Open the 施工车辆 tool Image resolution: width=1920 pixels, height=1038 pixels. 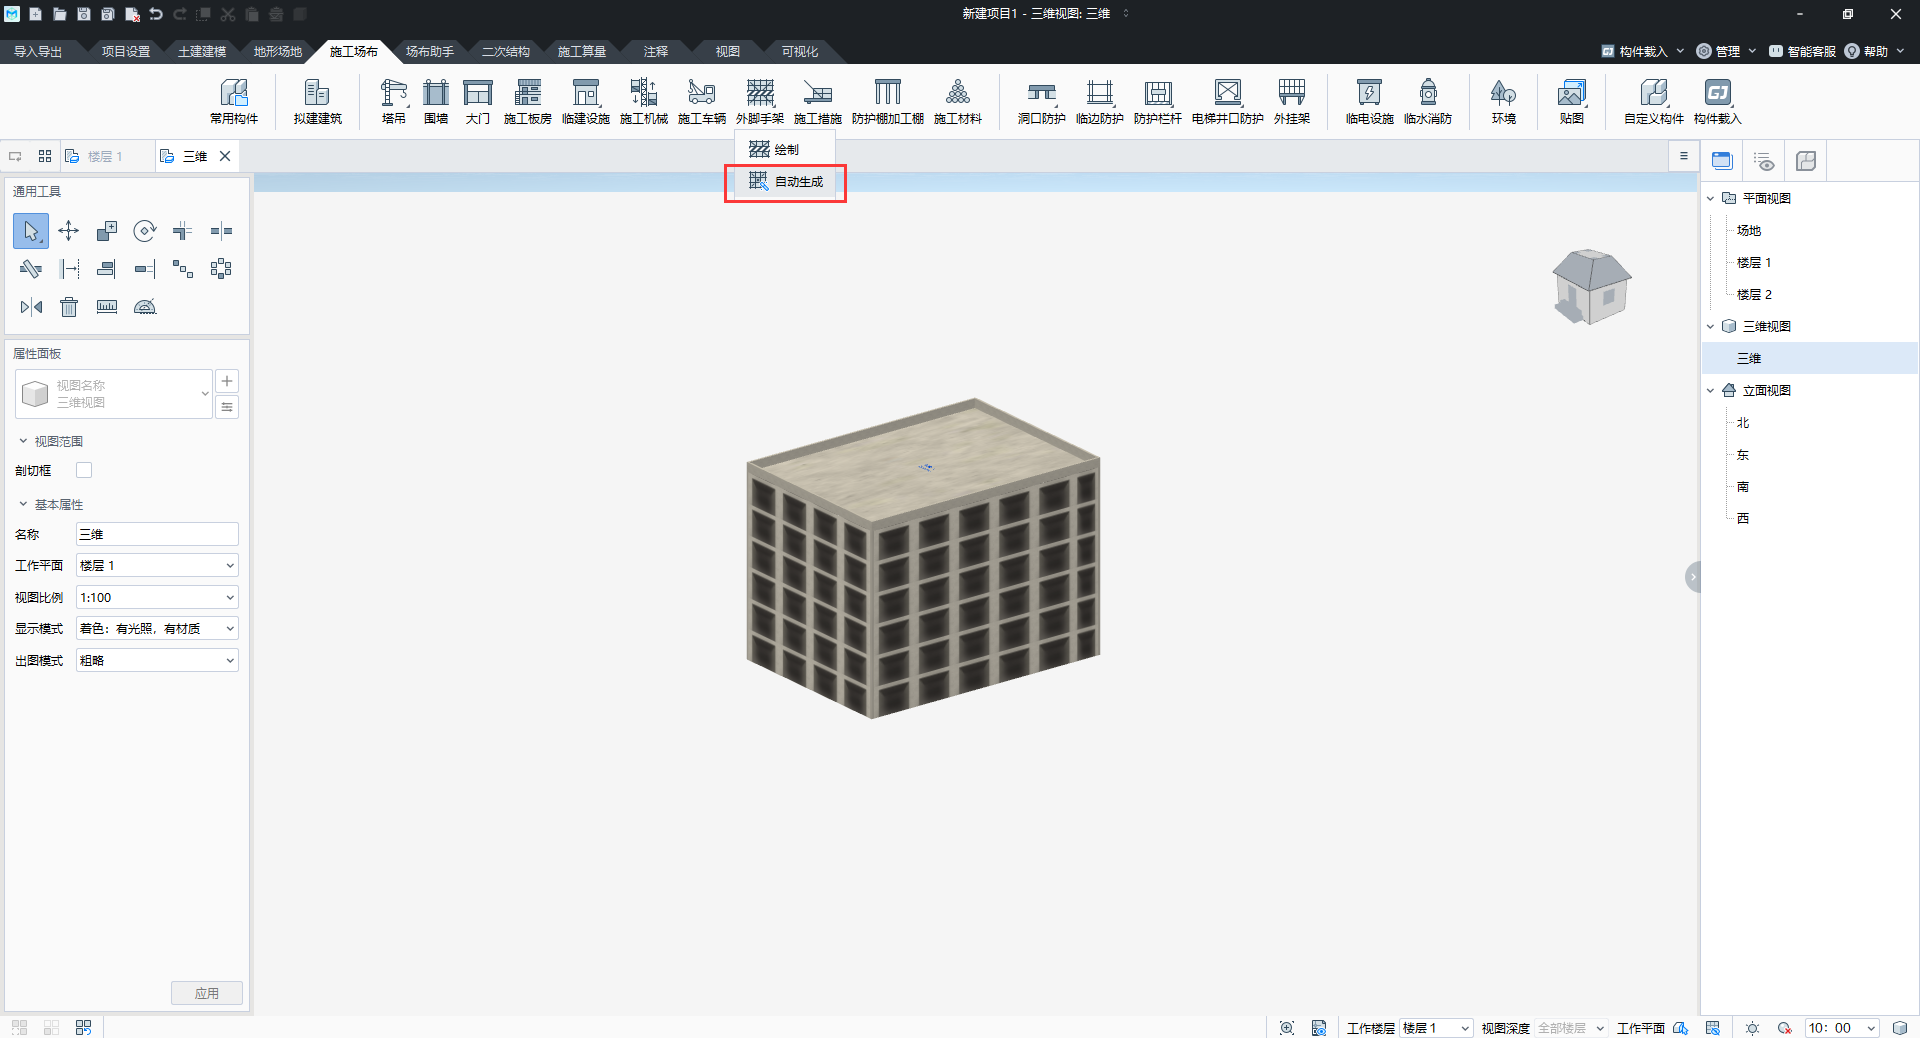click(702, 101)
